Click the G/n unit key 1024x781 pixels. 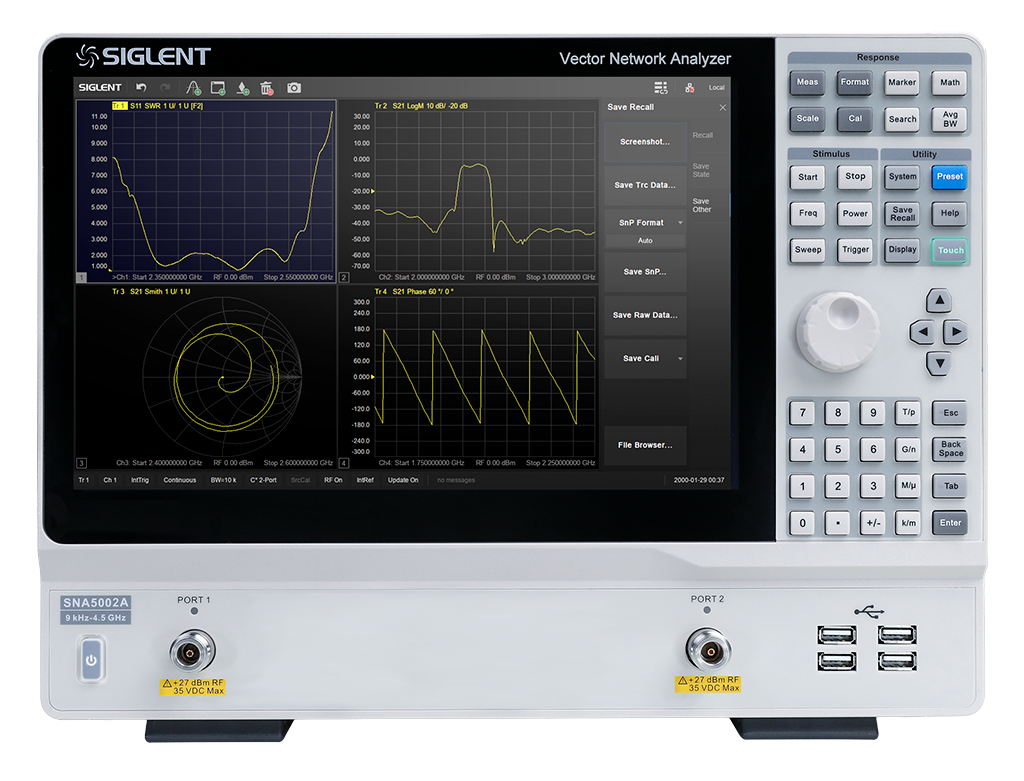(x=908, y=449)
